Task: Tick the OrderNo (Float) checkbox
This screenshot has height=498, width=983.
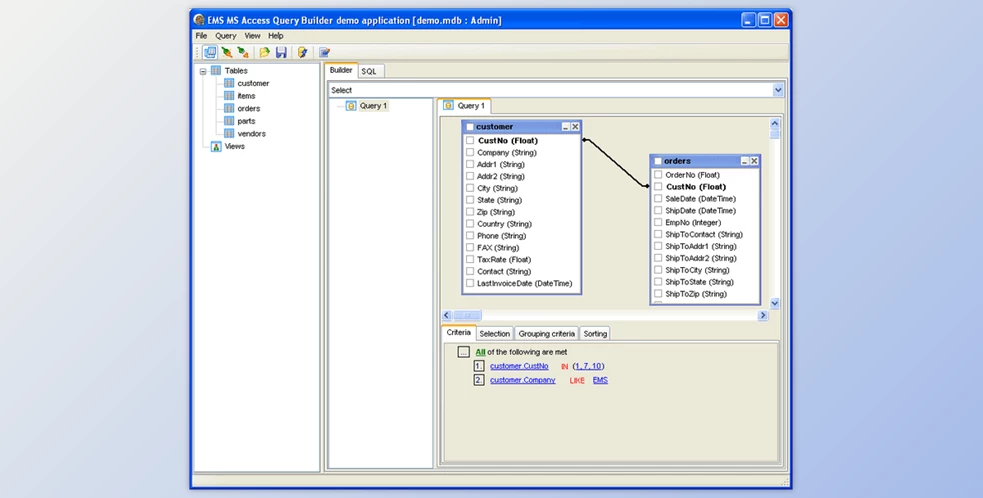Action: pyautogui.click(x=658, y=175)
